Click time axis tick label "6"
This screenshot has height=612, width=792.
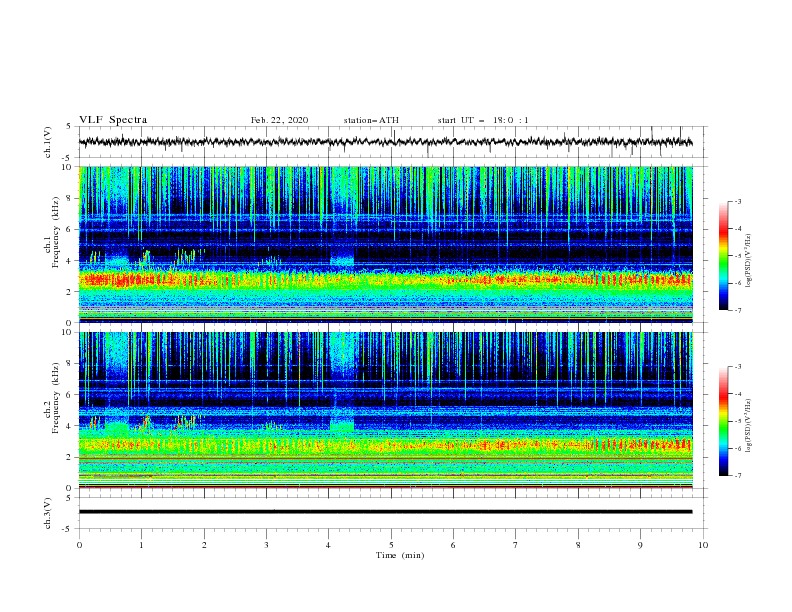point(453,545)
